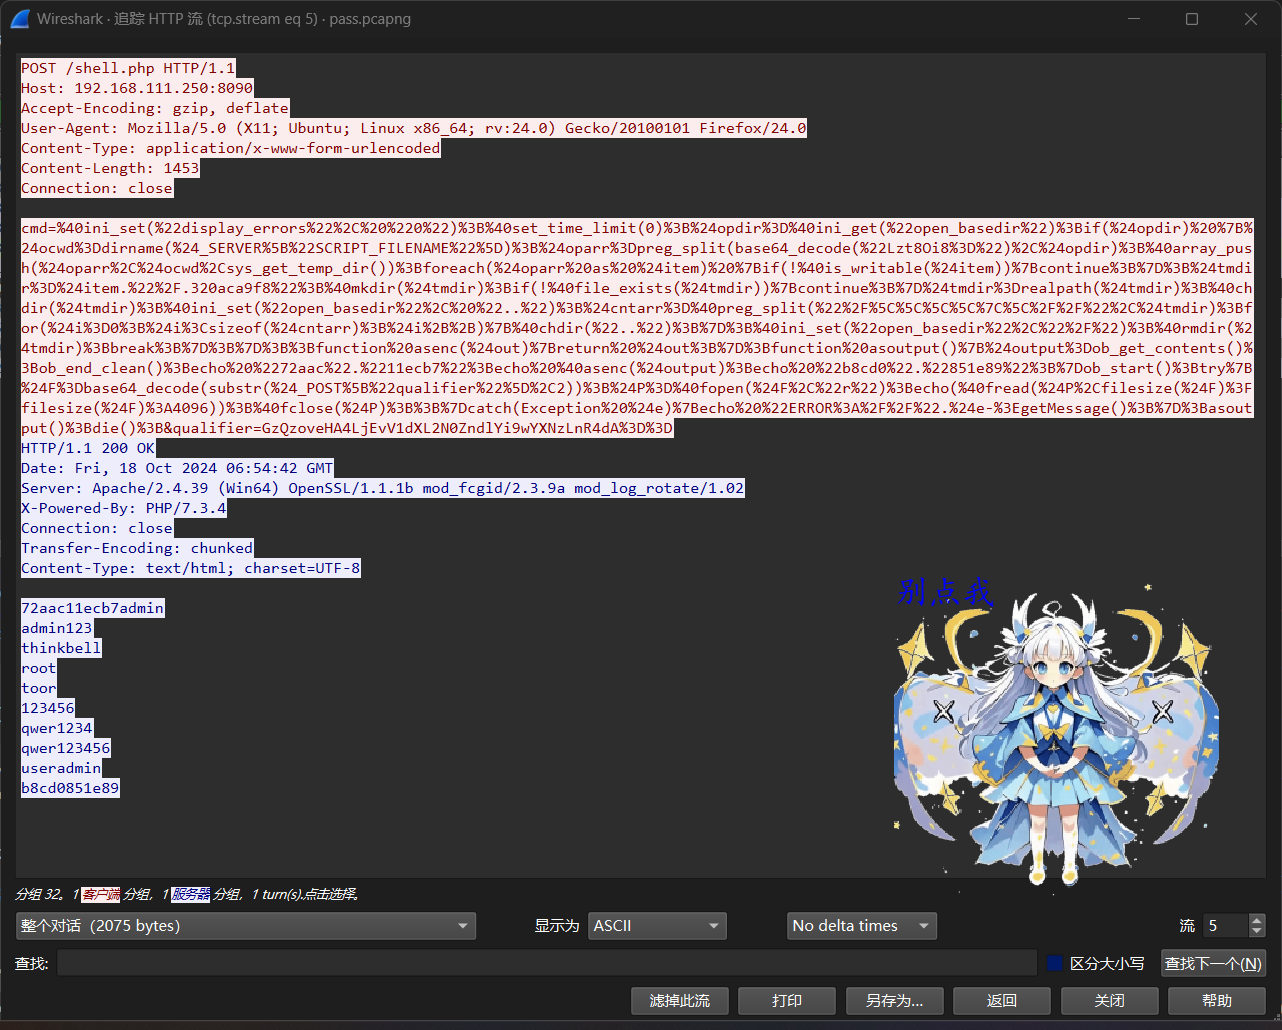Click the 'HTTP/1.1 200 OK' response line
The width and height of the screenshot is (1282, 1030).
coord(88,448)
